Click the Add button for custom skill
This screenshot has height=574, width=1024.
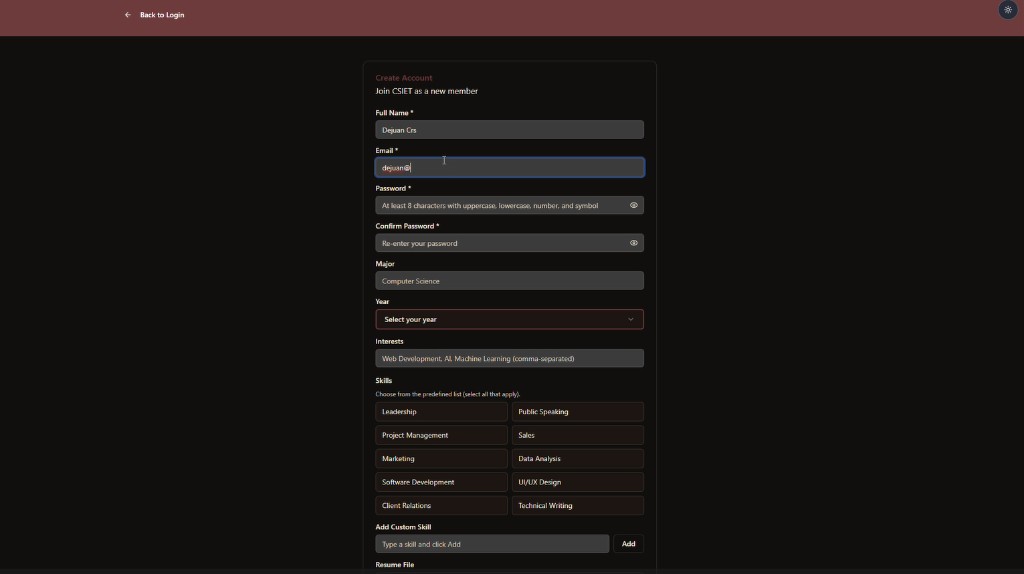[x=628, y=544]
